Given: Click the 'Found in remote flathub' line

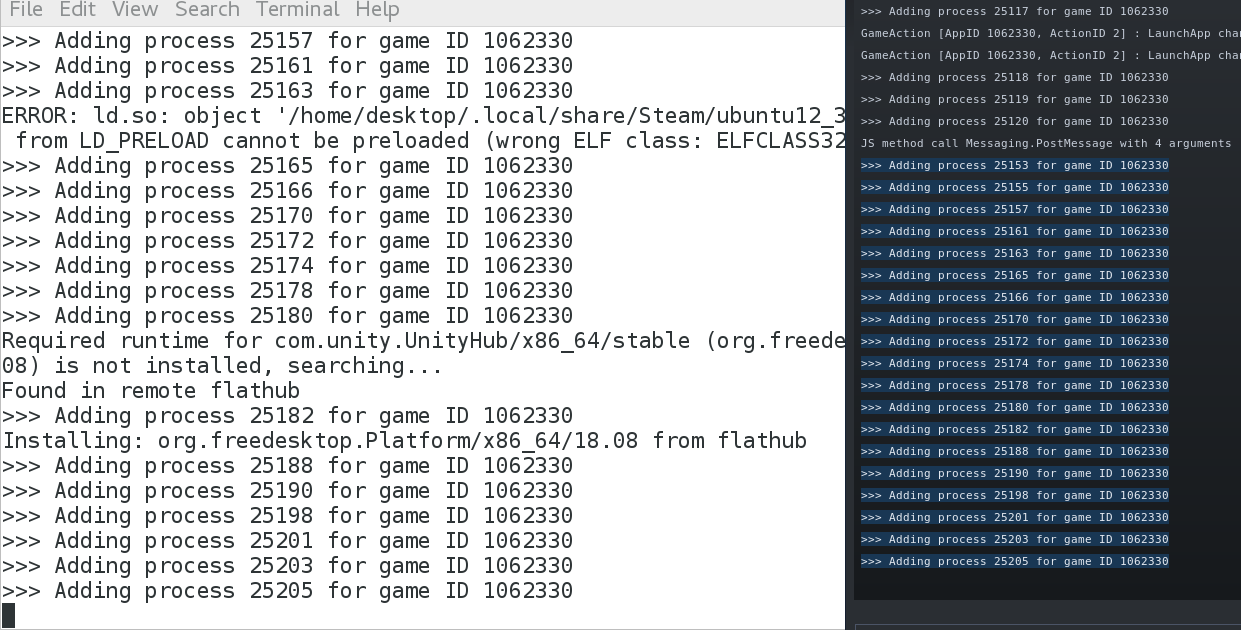Looking at the screenshot, I should coord(150,391).
